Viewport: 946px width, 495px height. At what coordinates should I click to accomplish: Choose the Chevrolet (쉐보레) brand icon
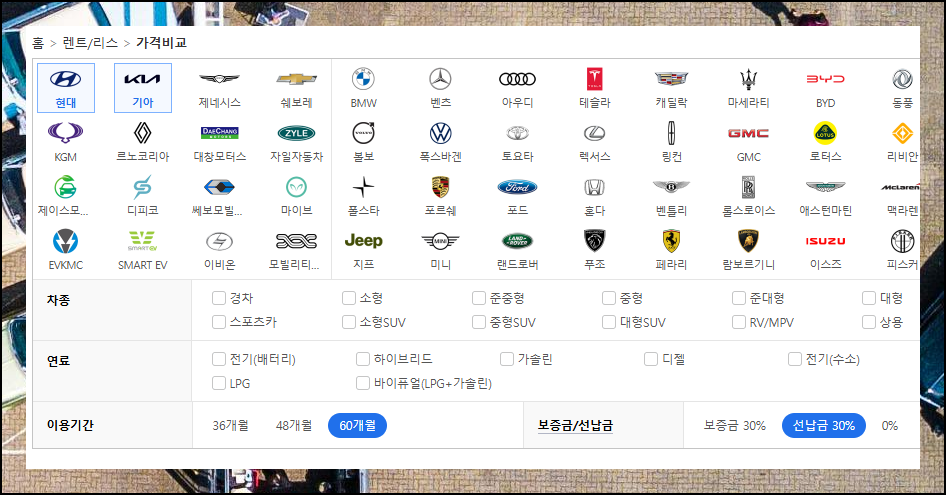click(296, 79)
